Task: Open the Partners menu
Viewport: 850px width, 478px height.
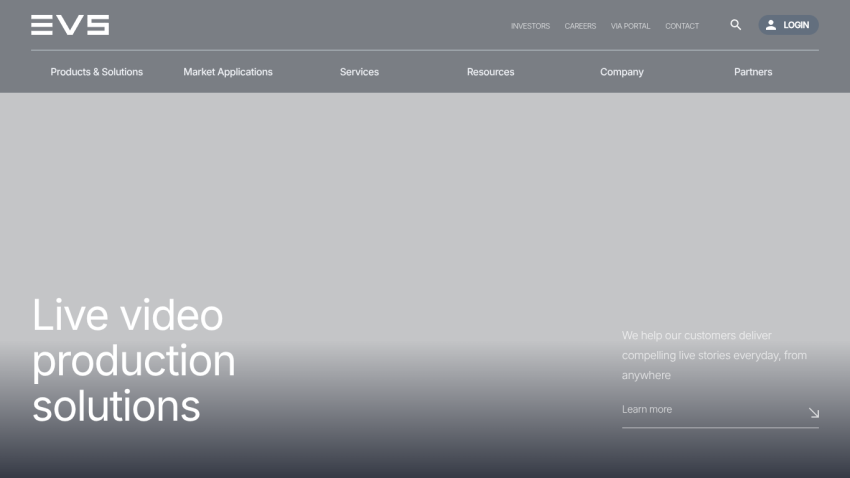Action: coord(753,72)
